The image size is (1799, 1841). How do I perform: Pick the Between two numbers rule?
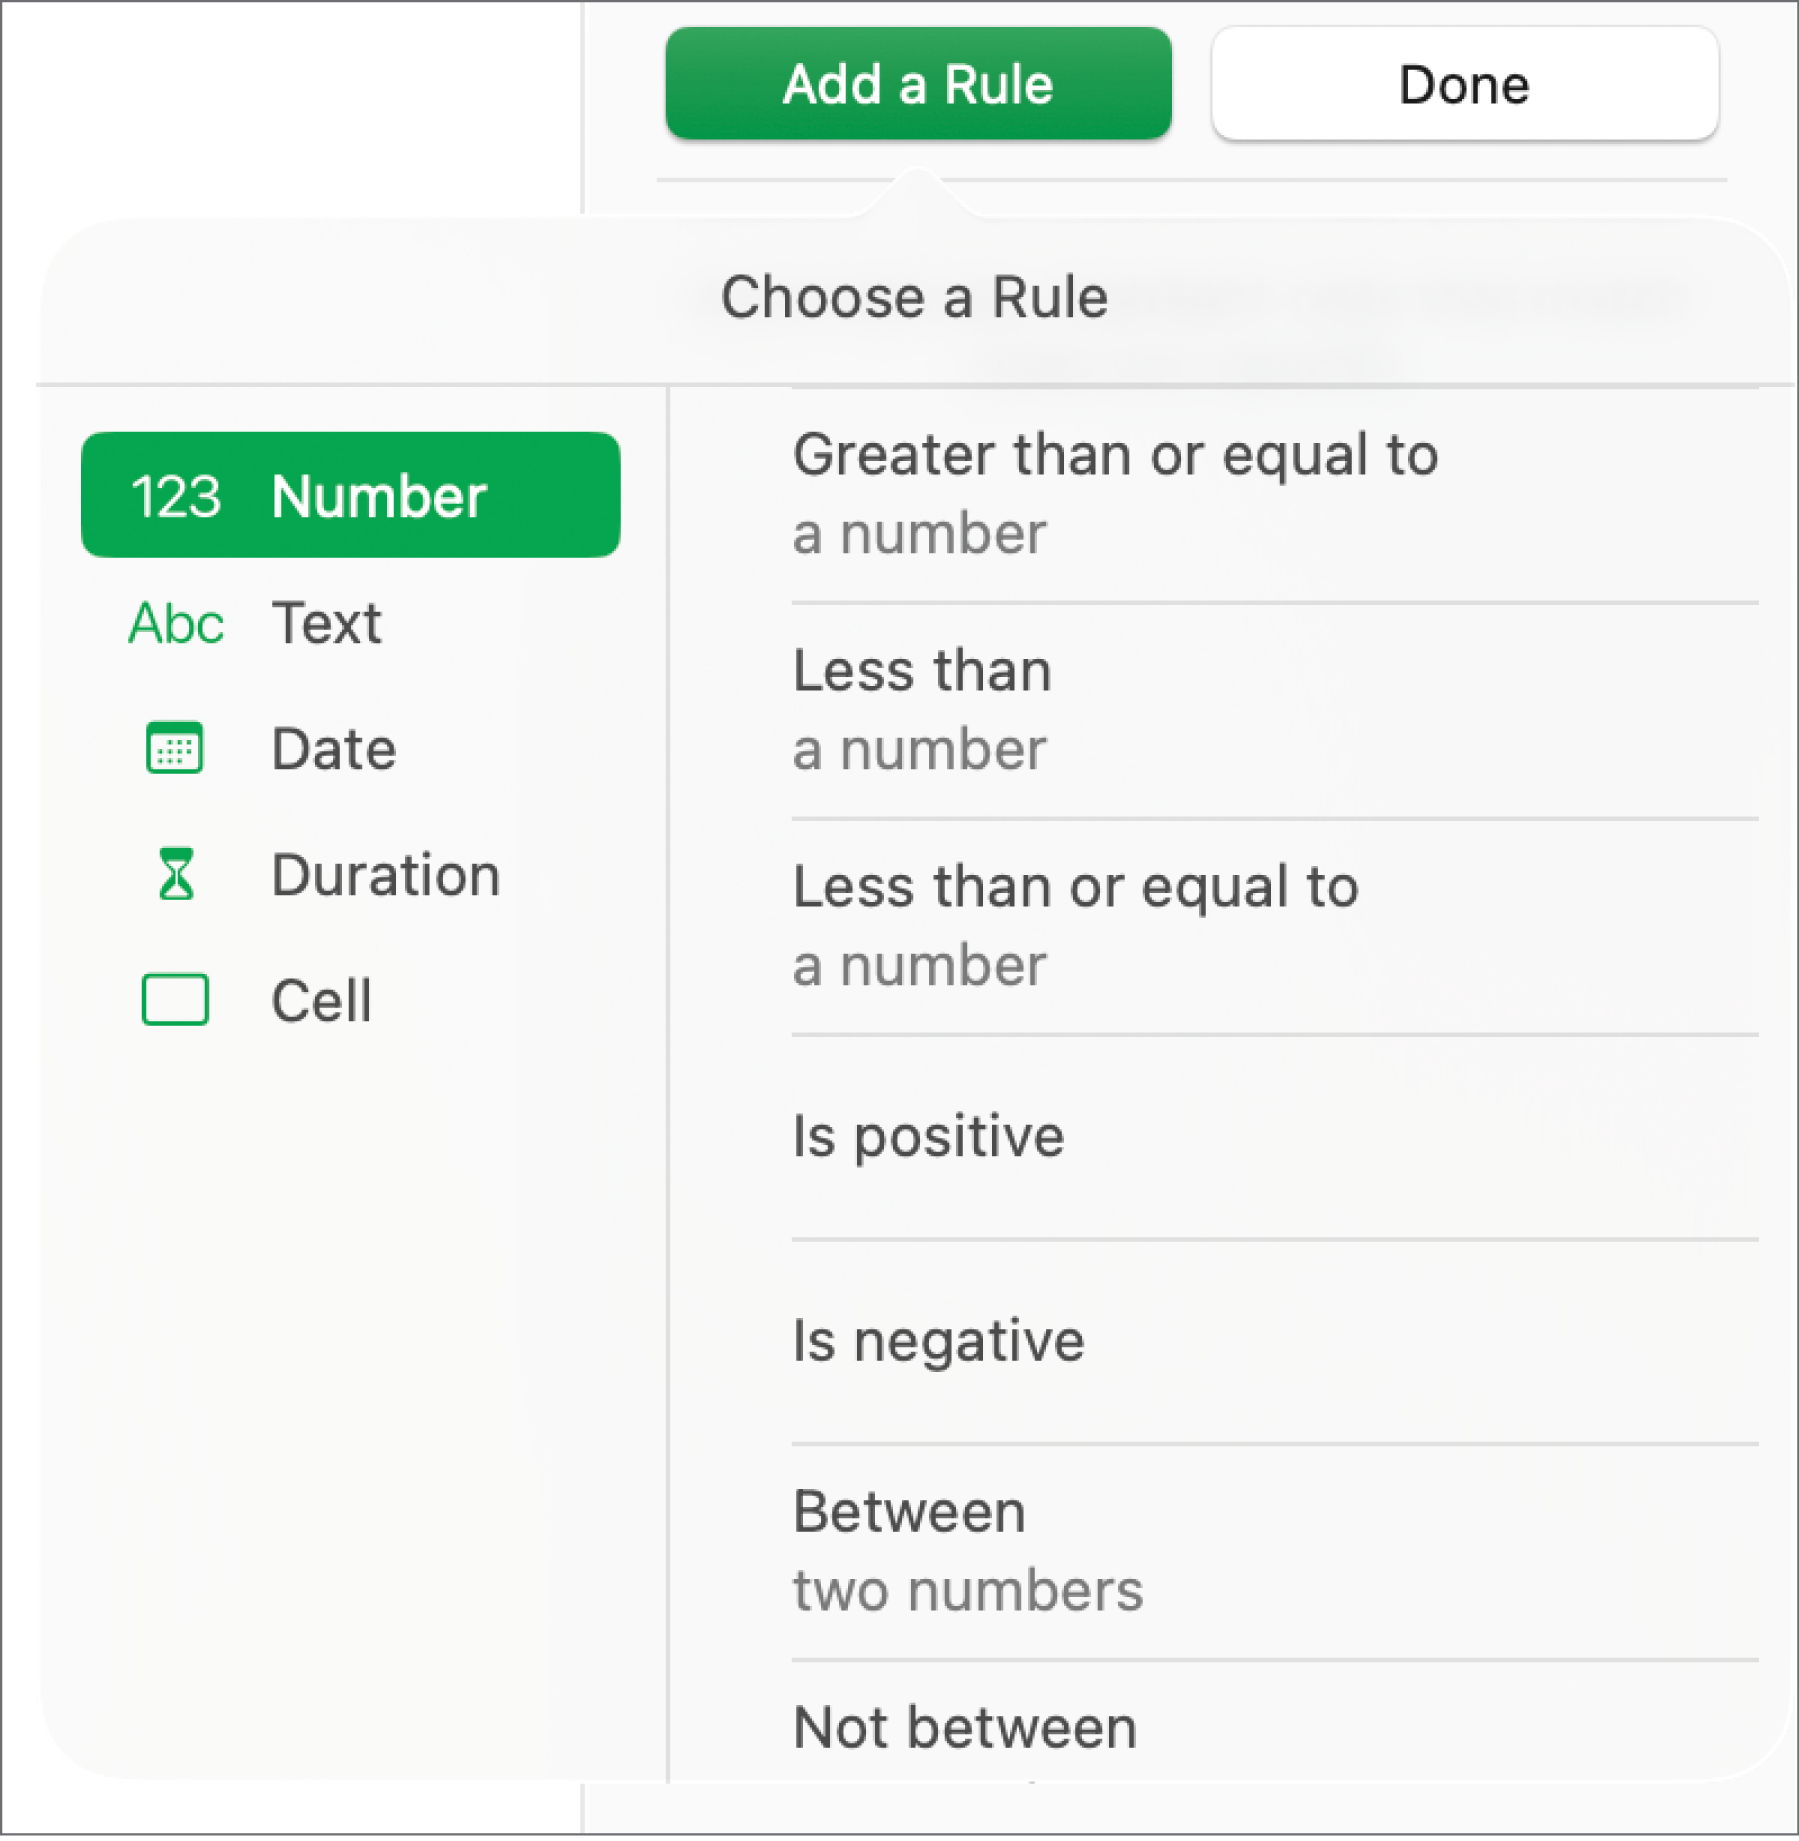tap(967, 1550)
